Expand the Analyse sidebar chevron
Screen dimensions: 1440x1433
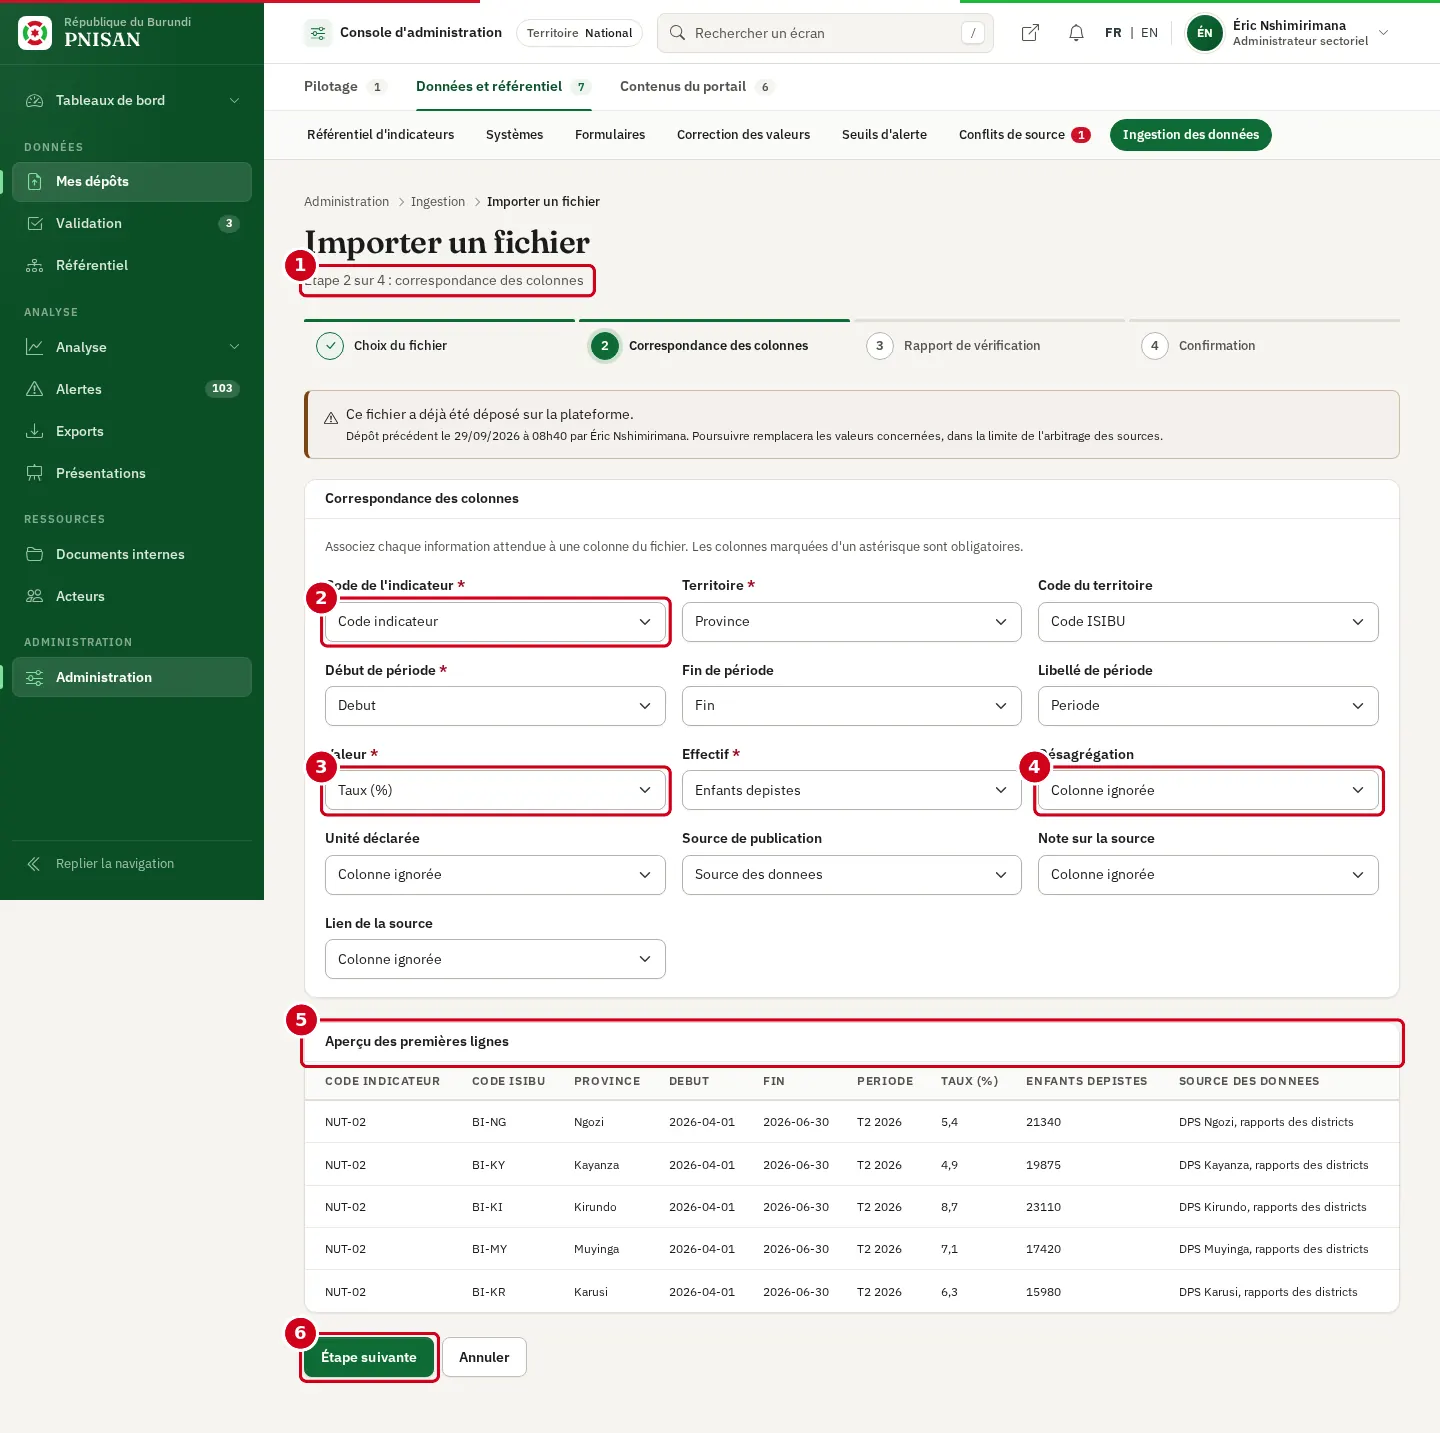[234, 347]
